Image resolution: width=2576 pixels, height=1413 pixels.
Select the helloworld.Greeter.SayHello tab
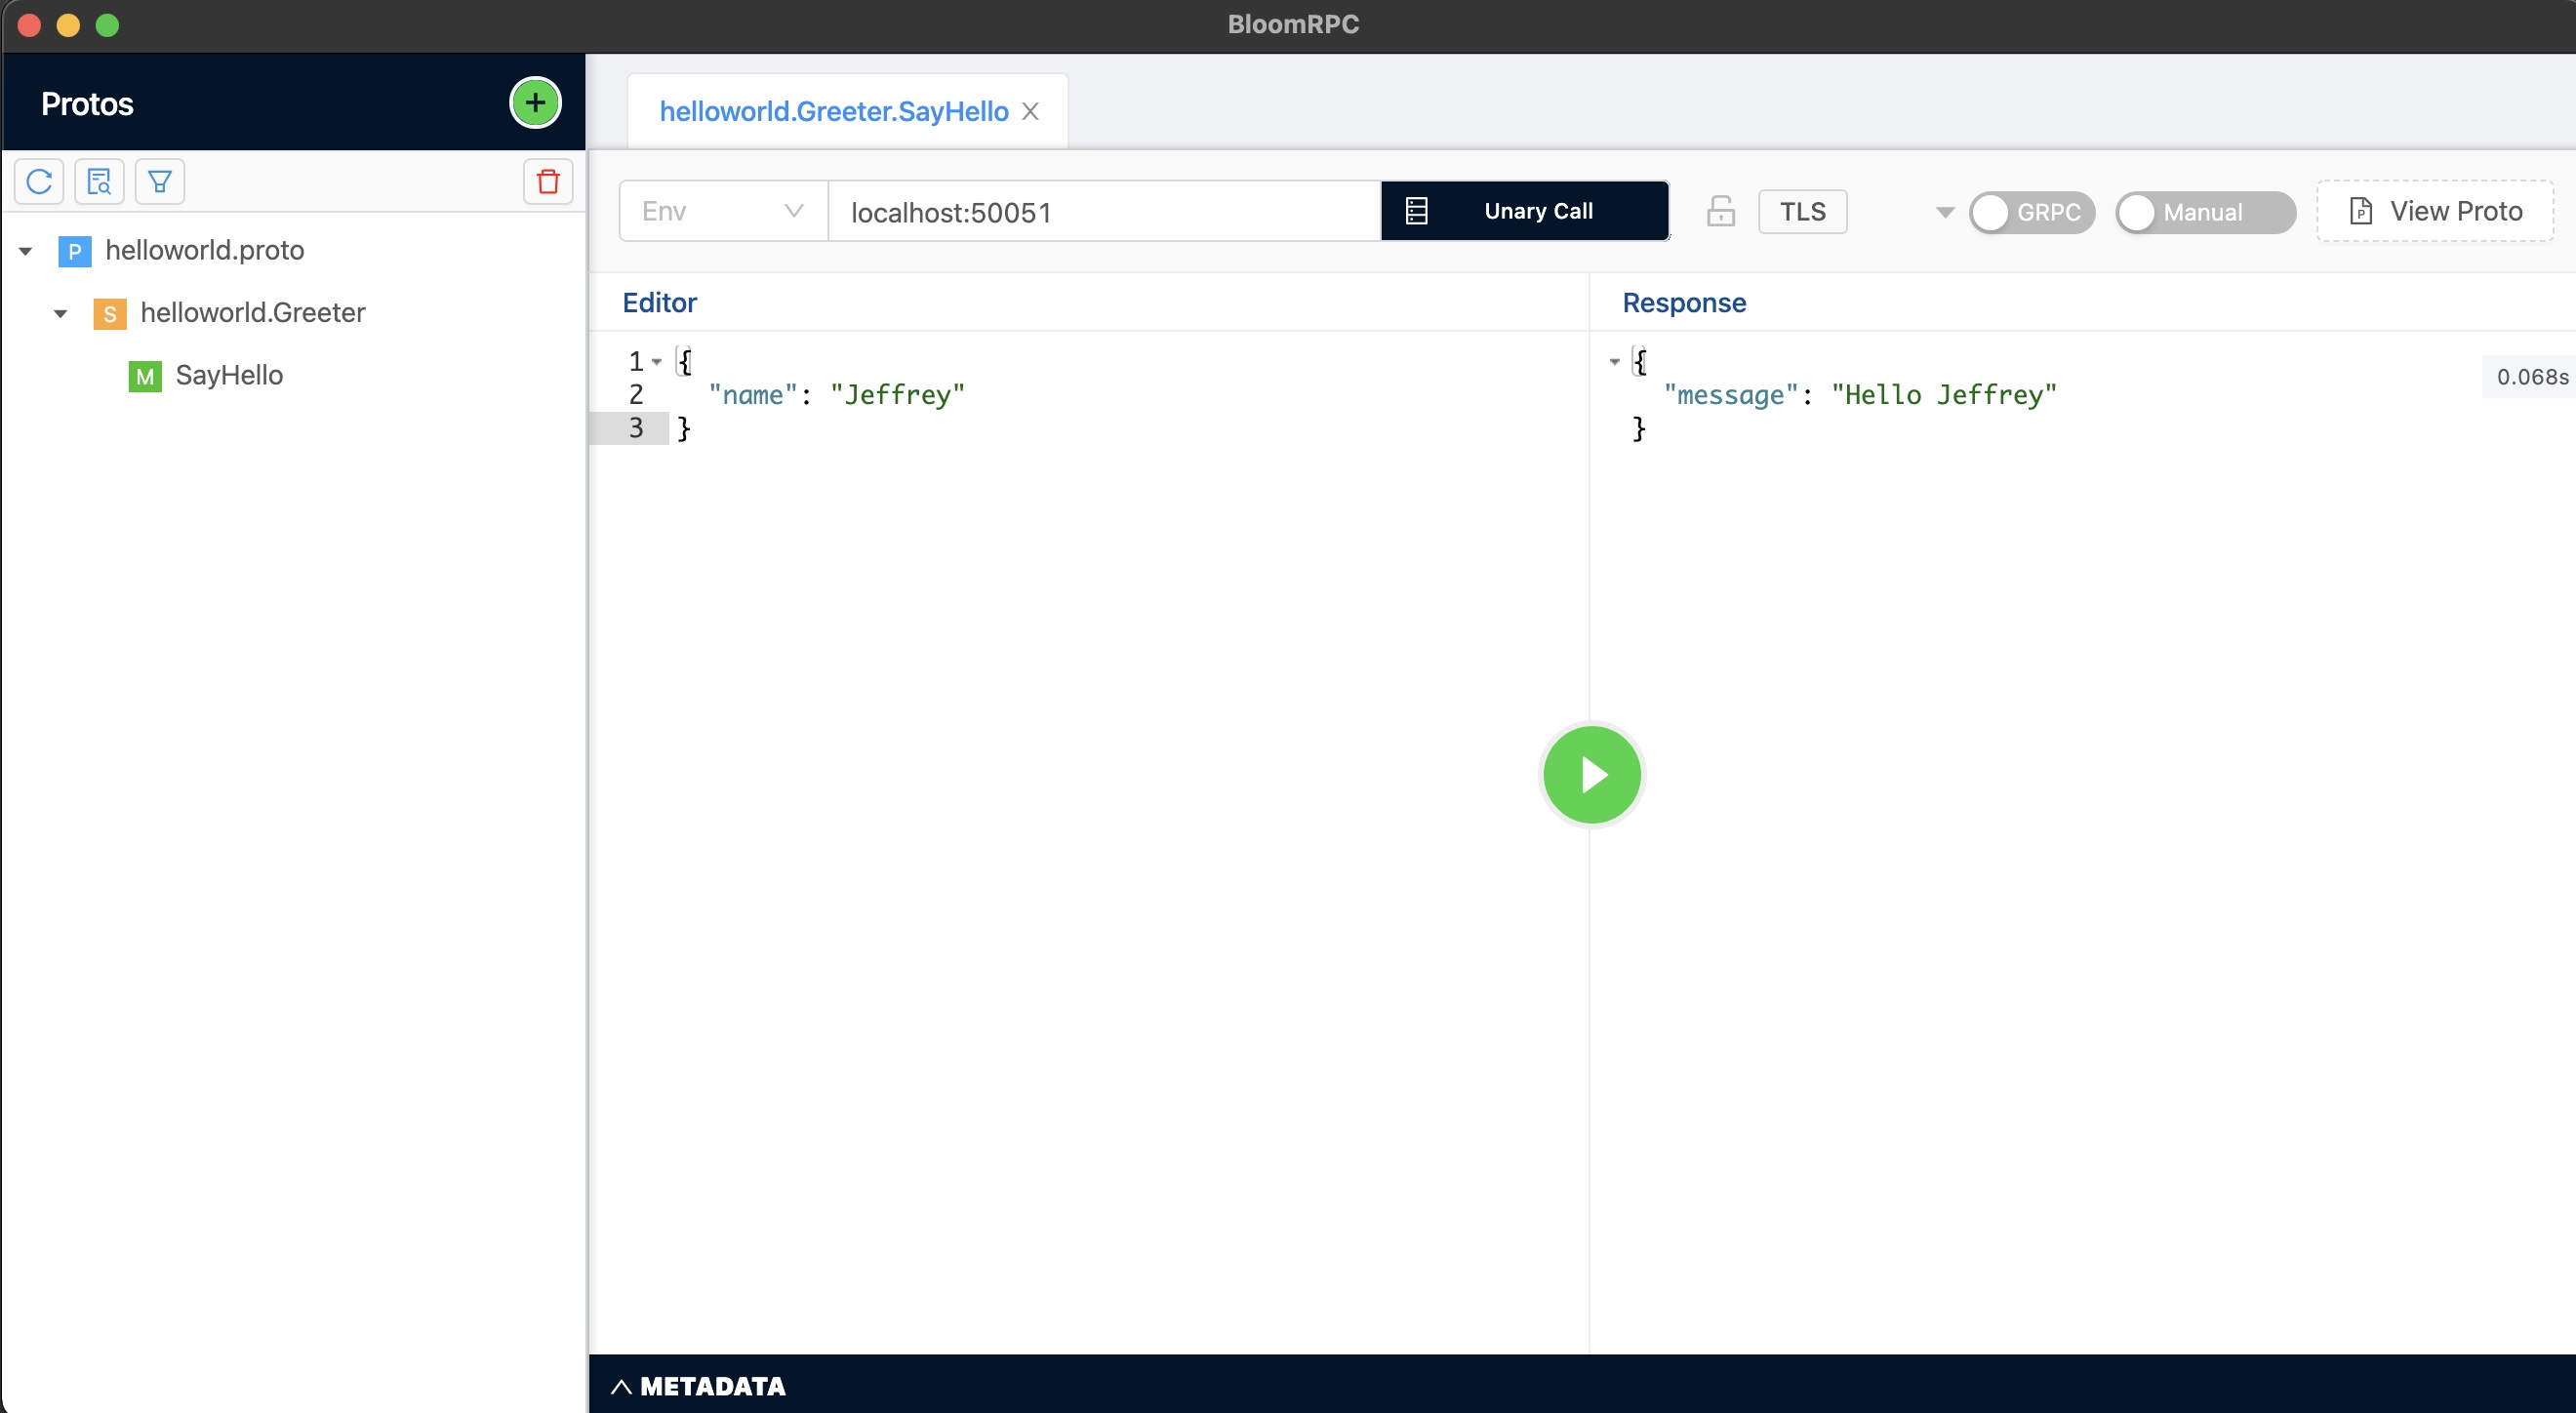coord(833,111)
